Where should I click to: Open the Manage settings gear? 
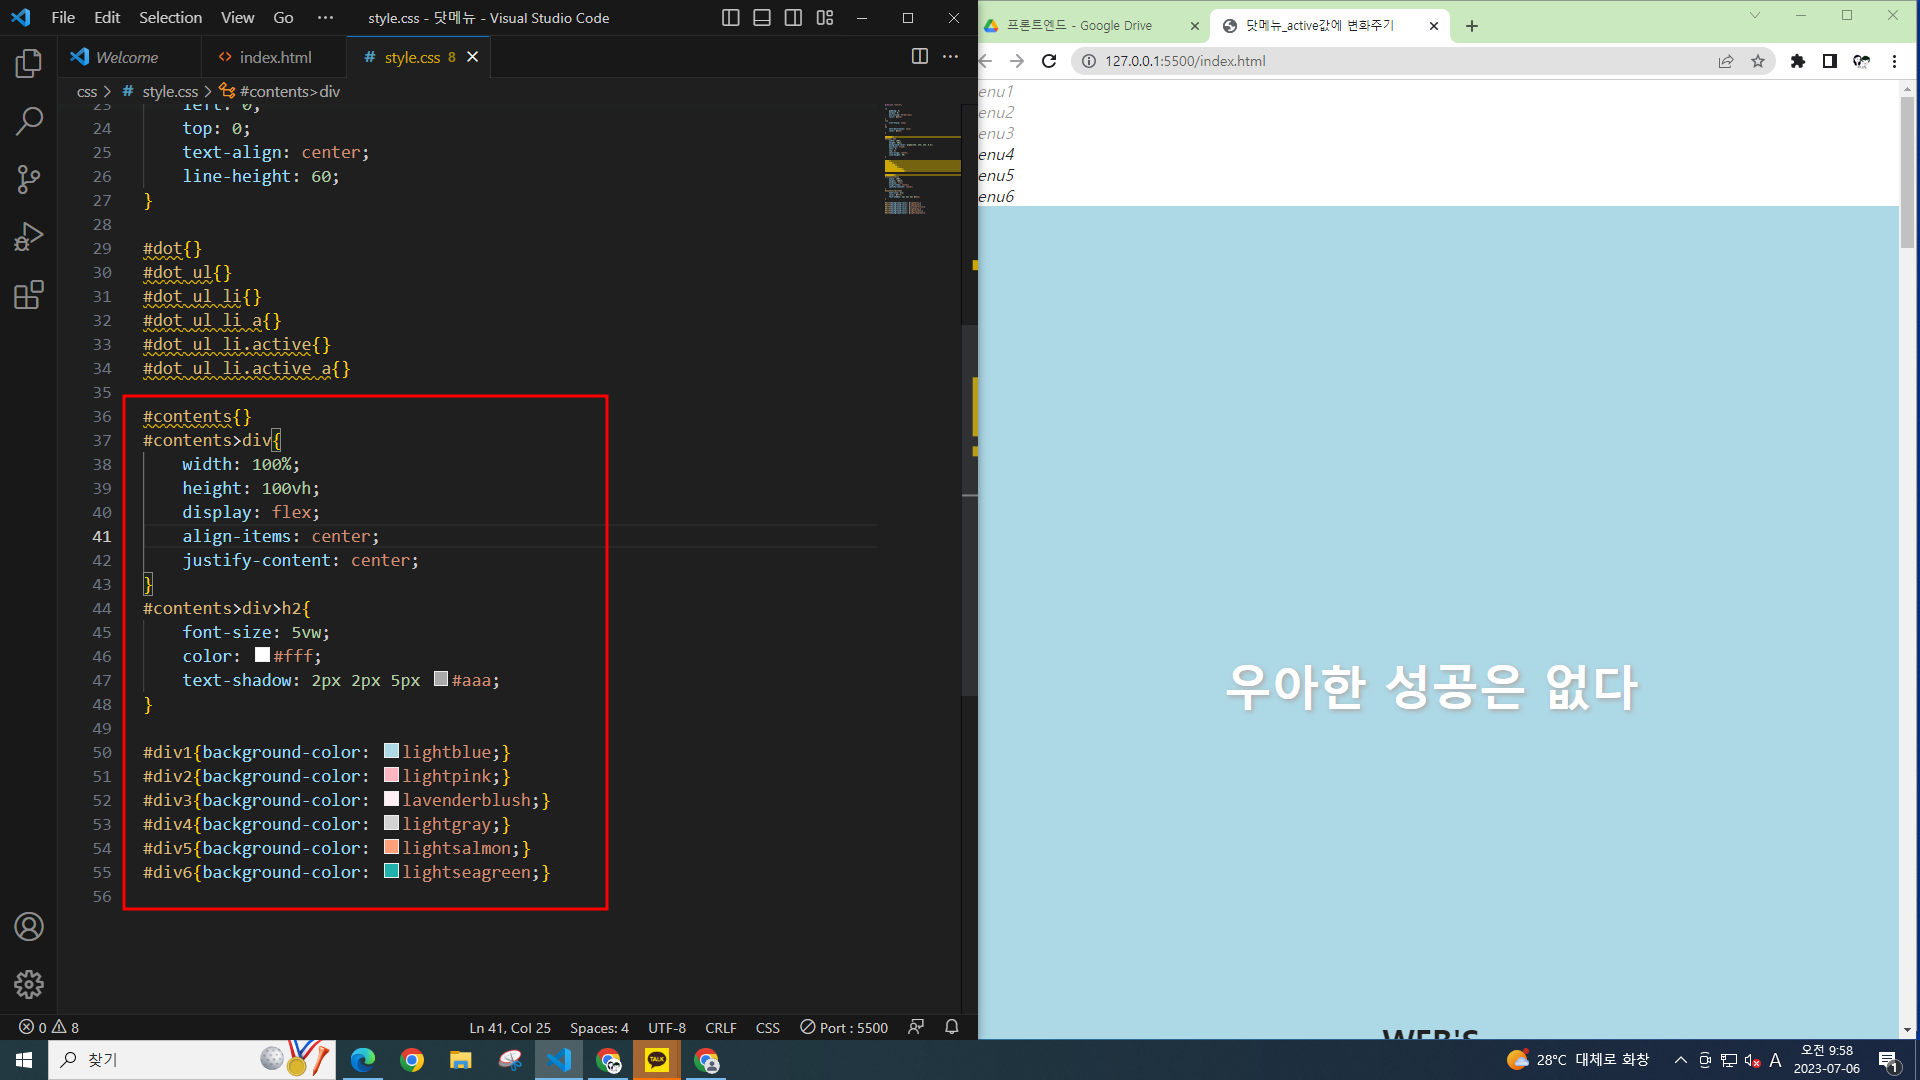coord(28,984)
